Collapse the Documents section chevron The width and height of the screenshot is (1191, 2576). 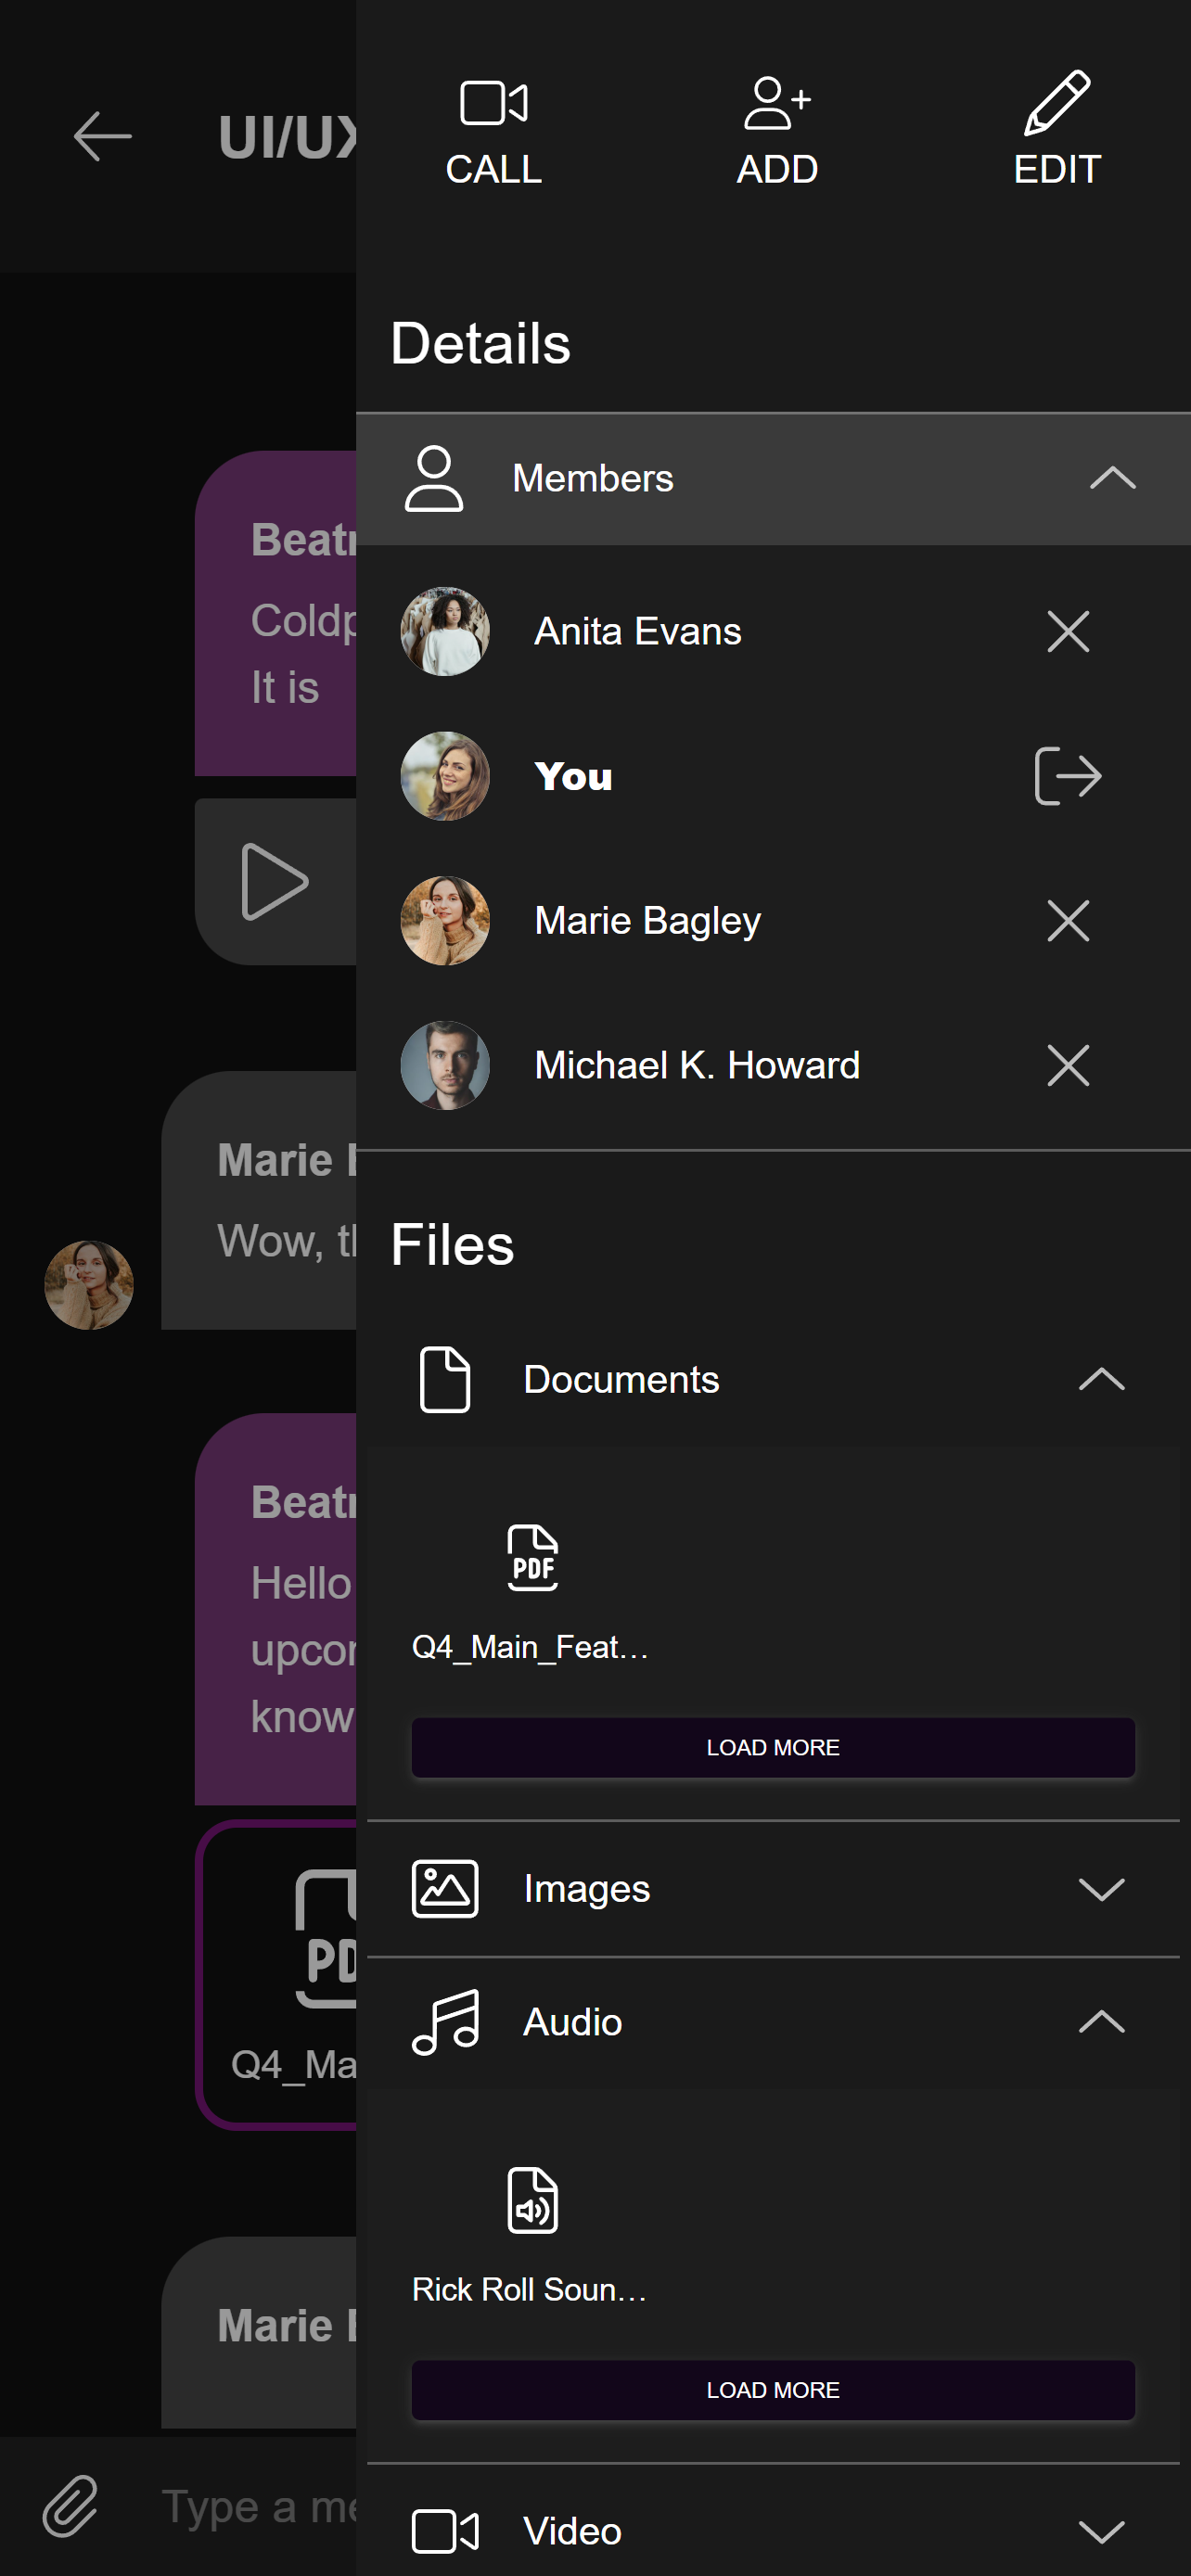[x=1101, y=1380]
